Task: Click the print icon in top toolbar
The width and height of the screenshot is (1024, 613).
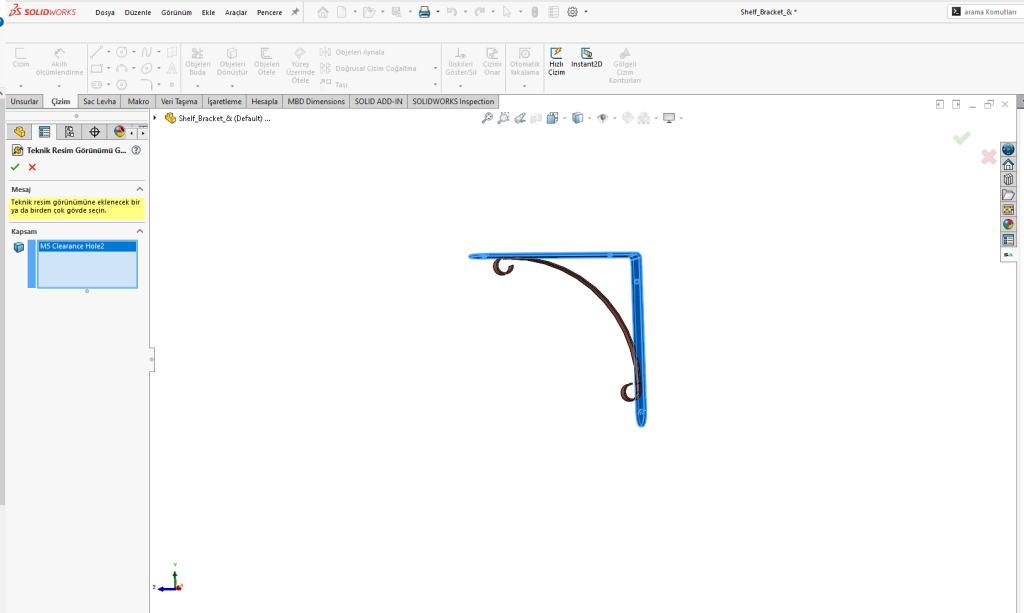Action: 424,12
